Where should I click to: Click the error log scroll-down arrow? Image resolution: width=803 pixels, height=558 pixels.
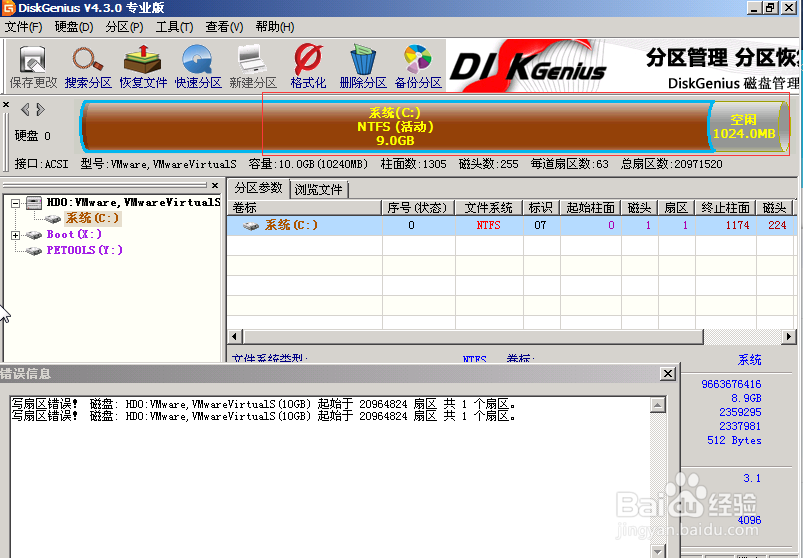tap(658, 551)
